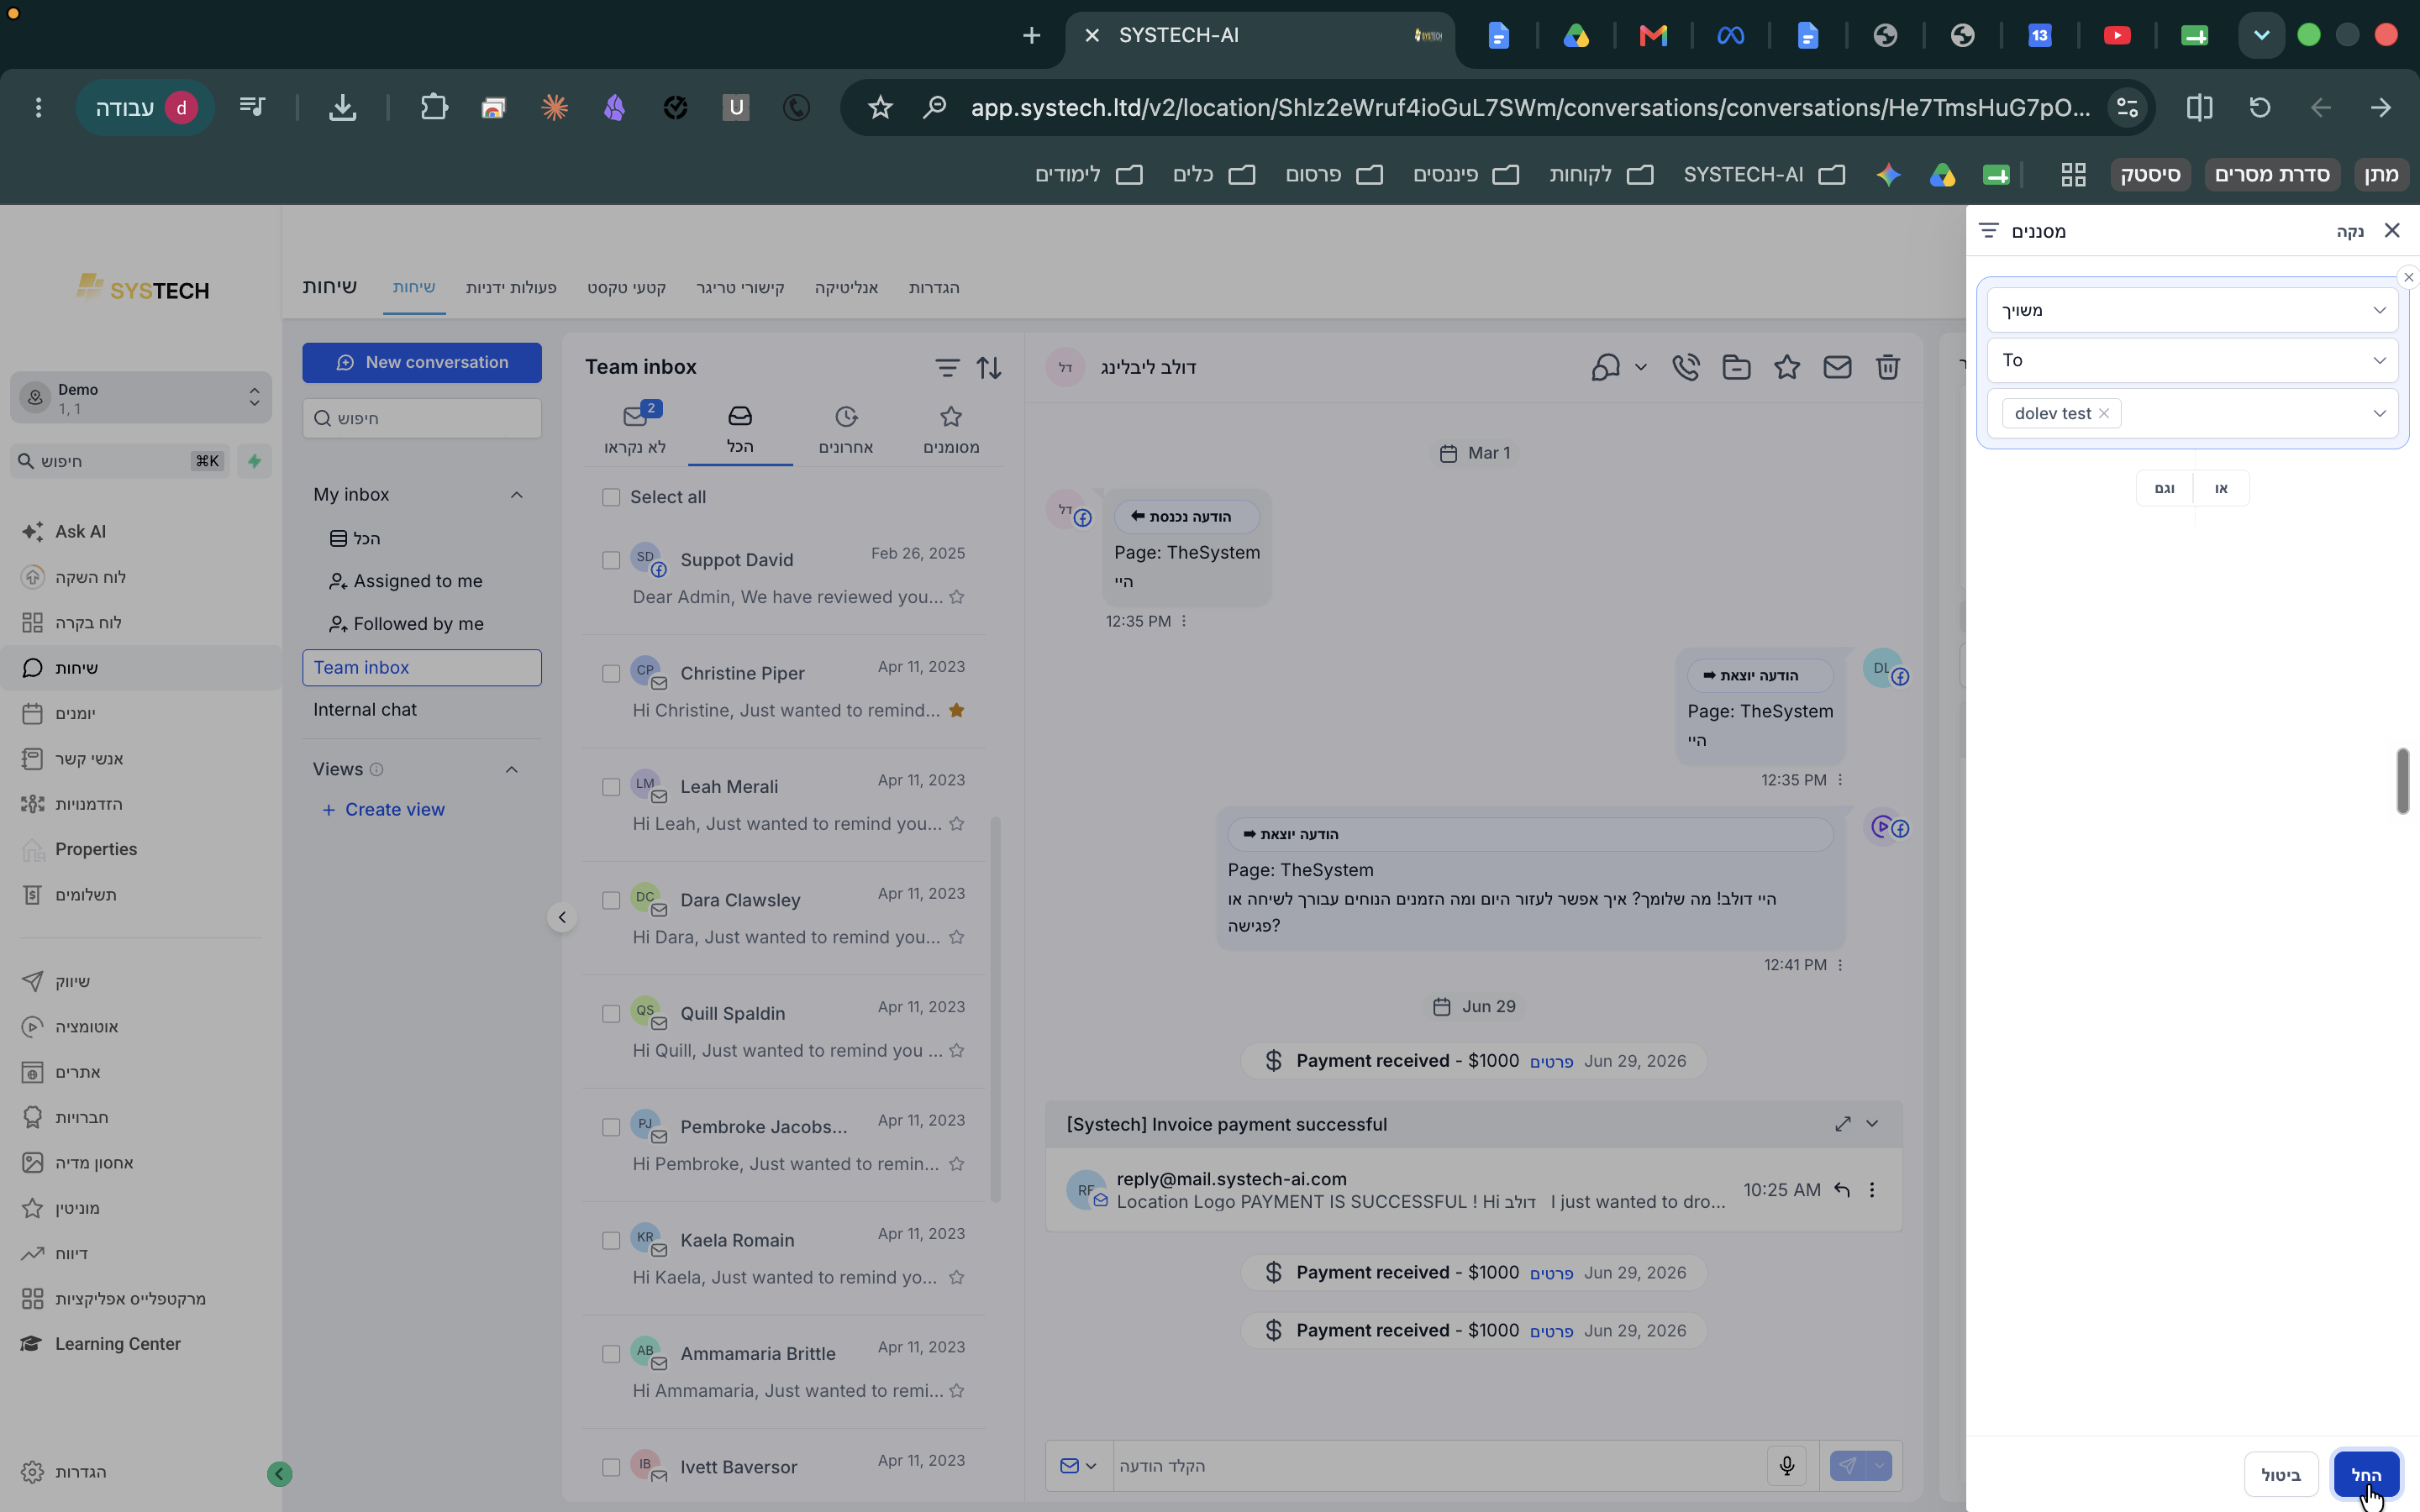This screenshot has width=2420, height=1512.
Task: Click the phone call icon in conversation header
Action: pos(1686,367)
